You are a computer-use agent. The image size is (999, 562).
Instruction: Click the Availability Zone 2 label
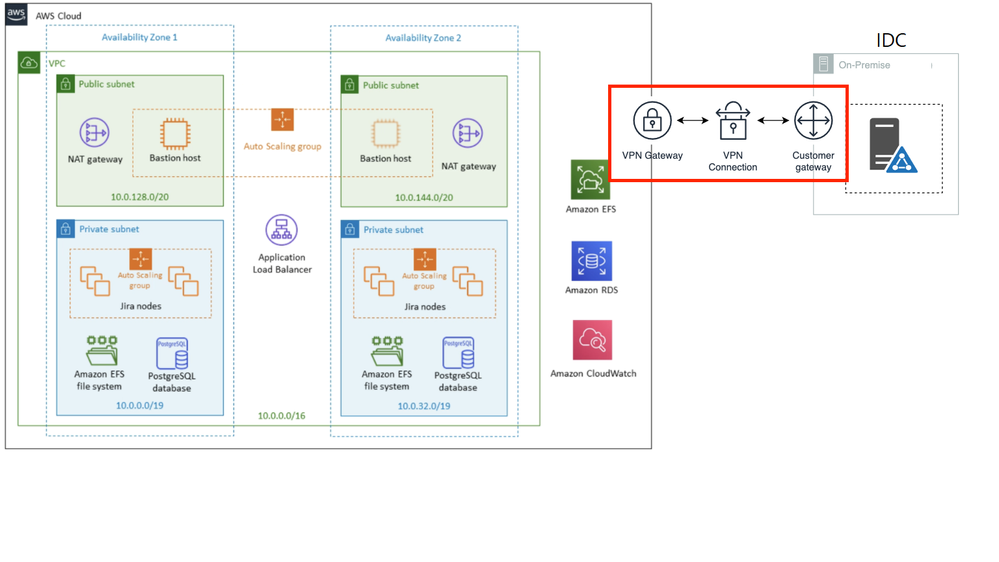tap(423, 38)
